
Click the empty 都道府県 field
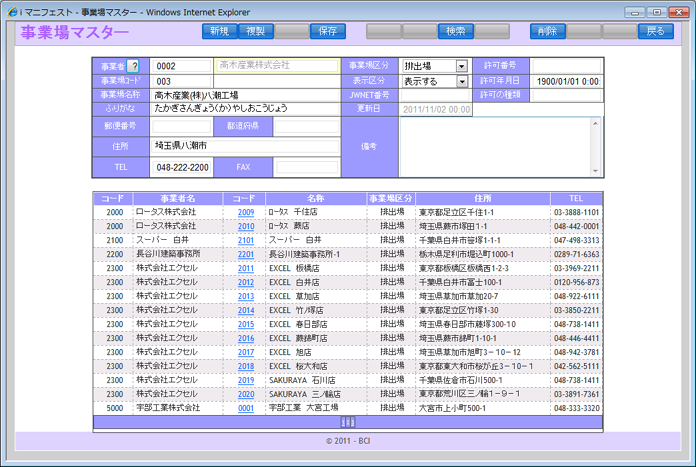click(307, 127)
